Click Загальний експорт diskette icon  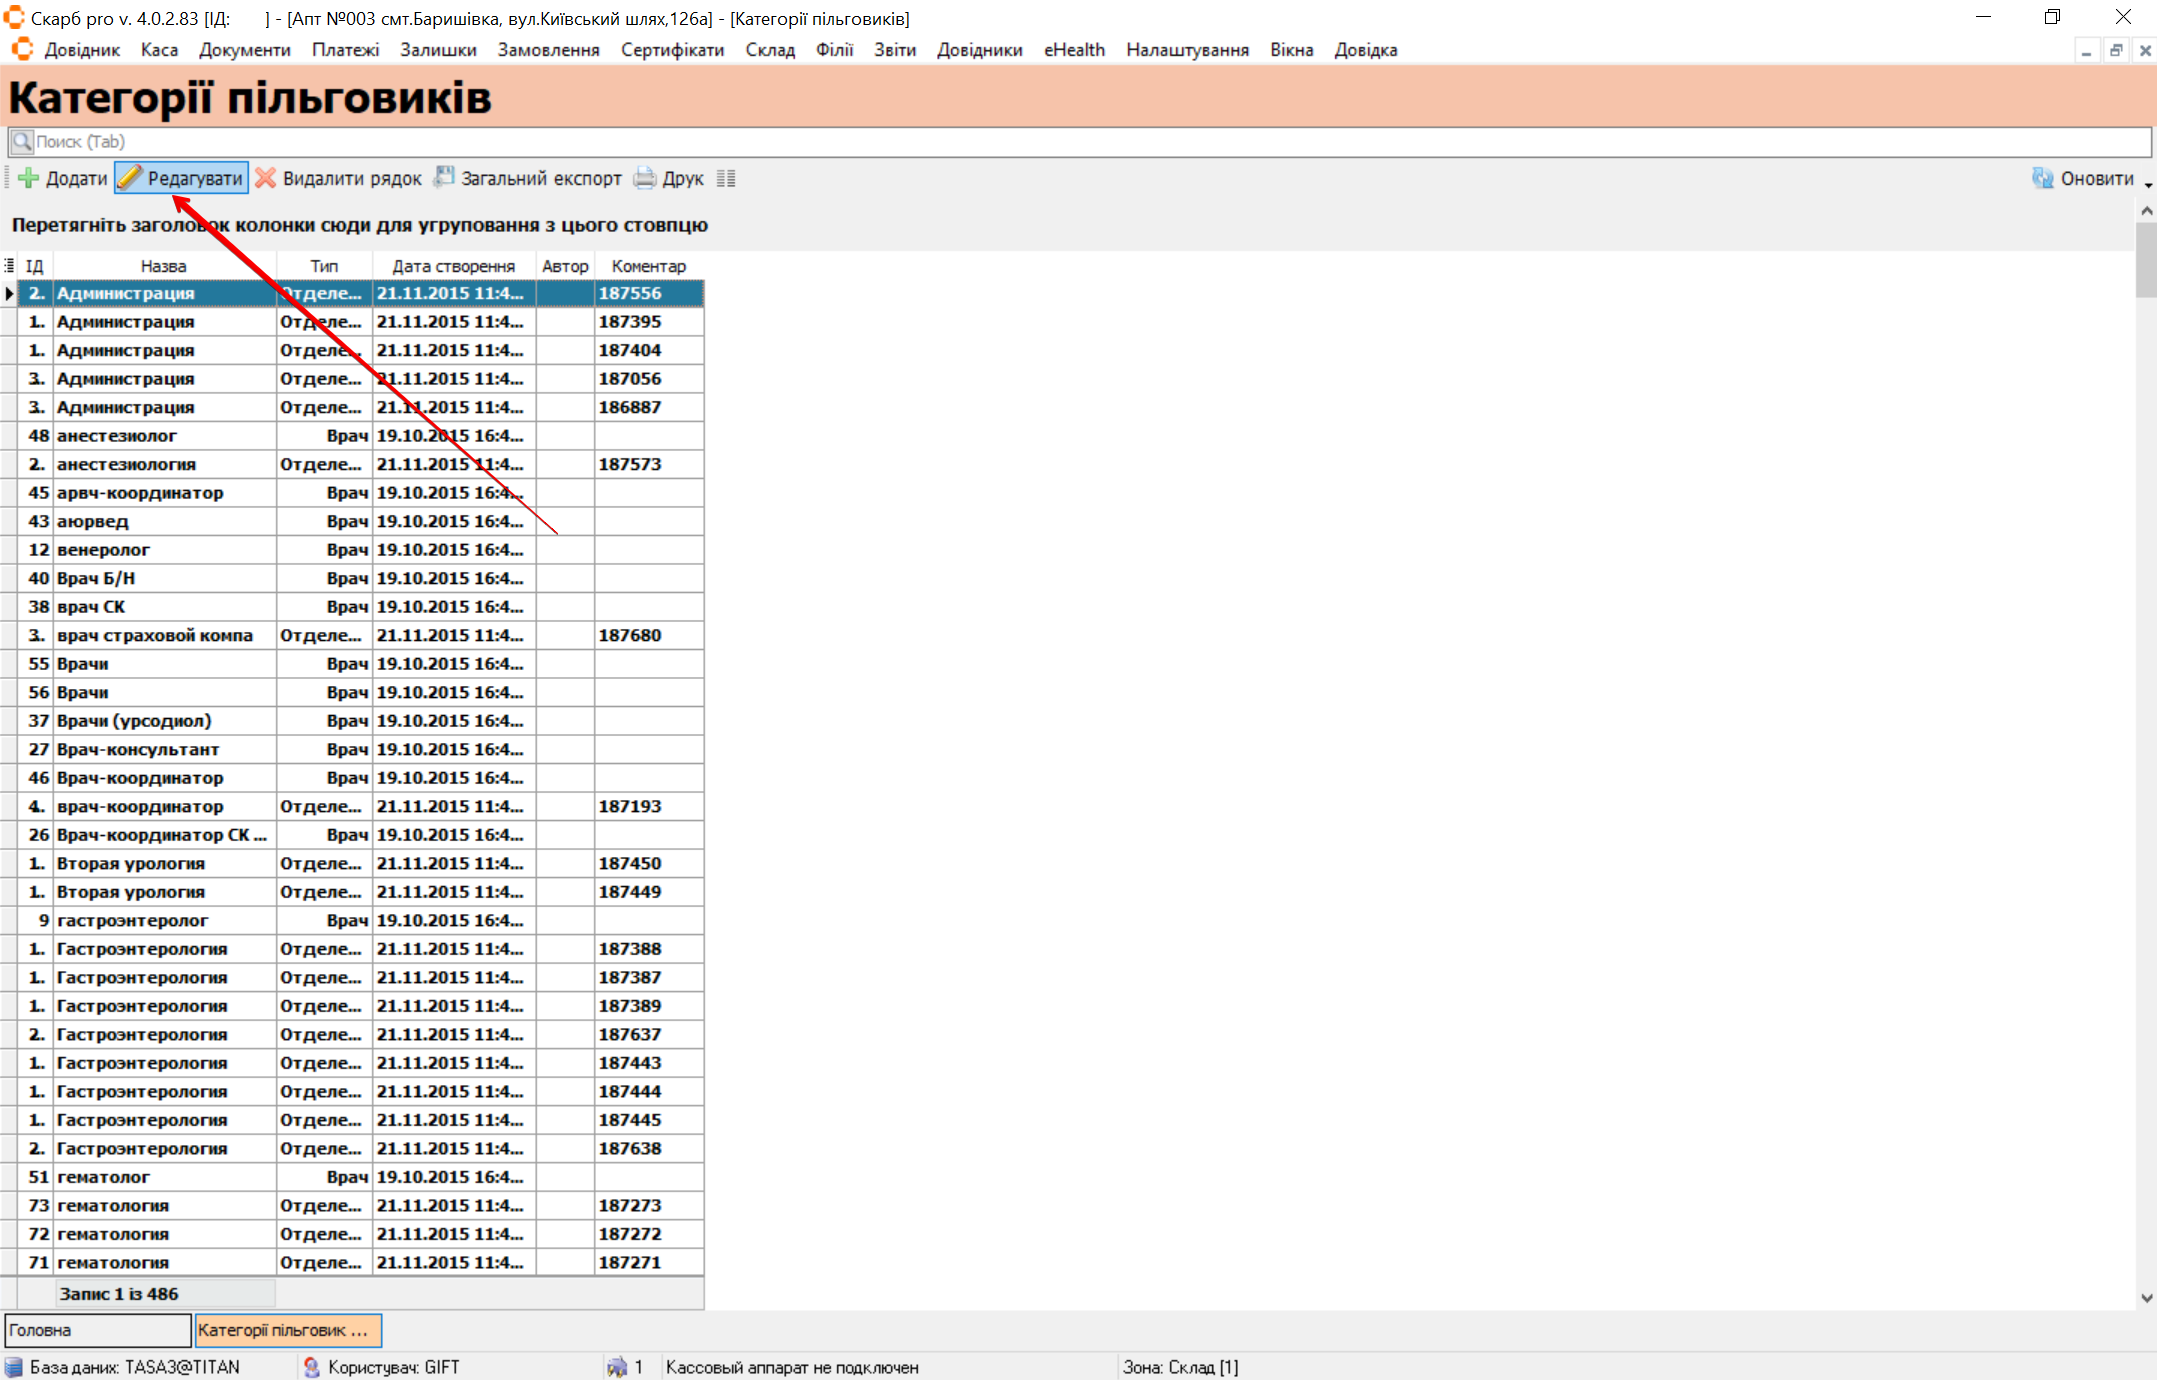pyautogui.click(x=443, y=177)
